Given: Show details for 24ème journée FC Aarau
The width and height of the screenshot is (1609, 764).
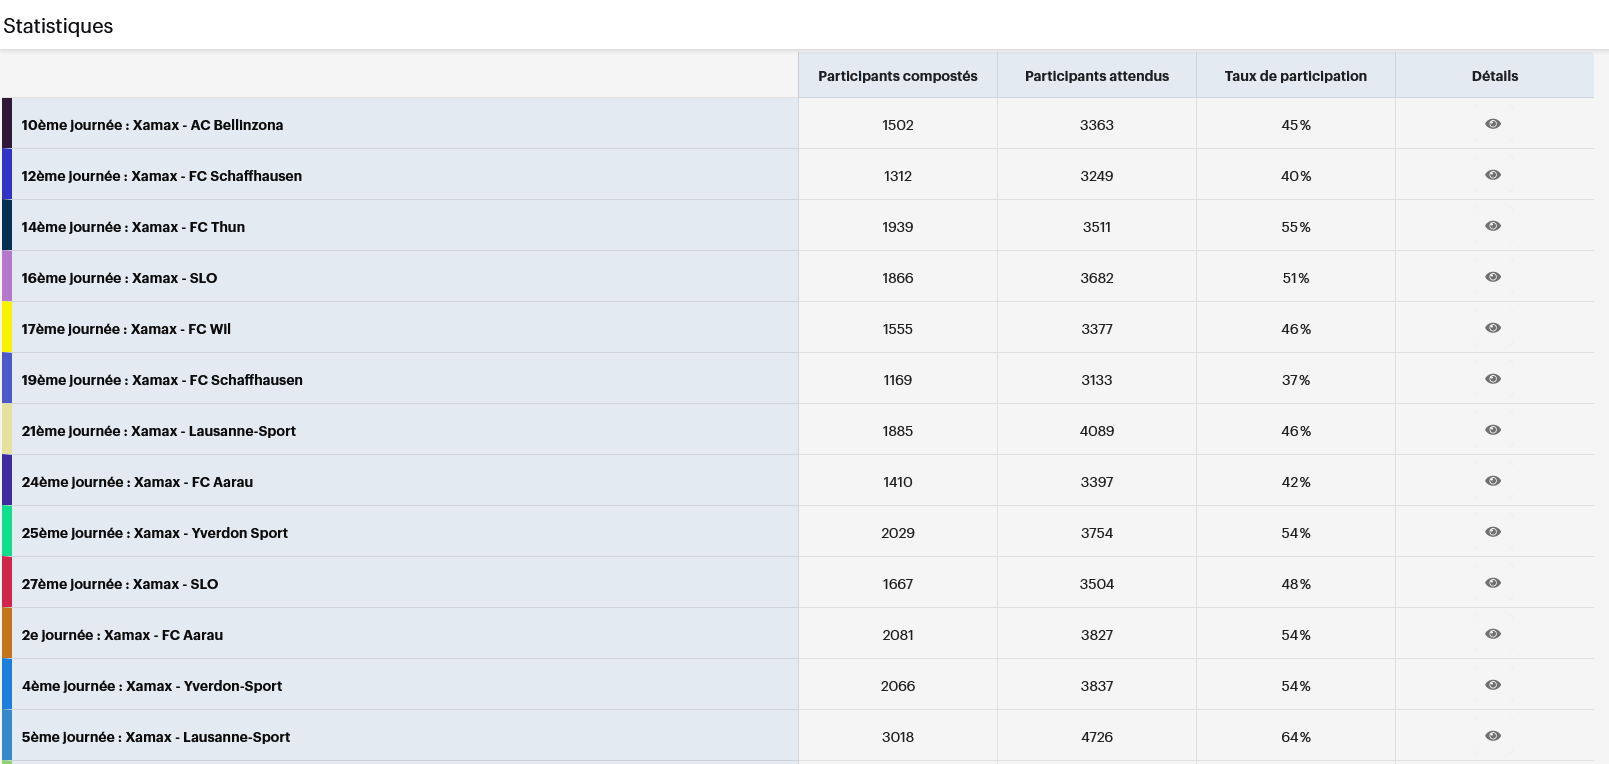Looking at the screenshot, I should pyautogui.click(x=1493, y=481).
